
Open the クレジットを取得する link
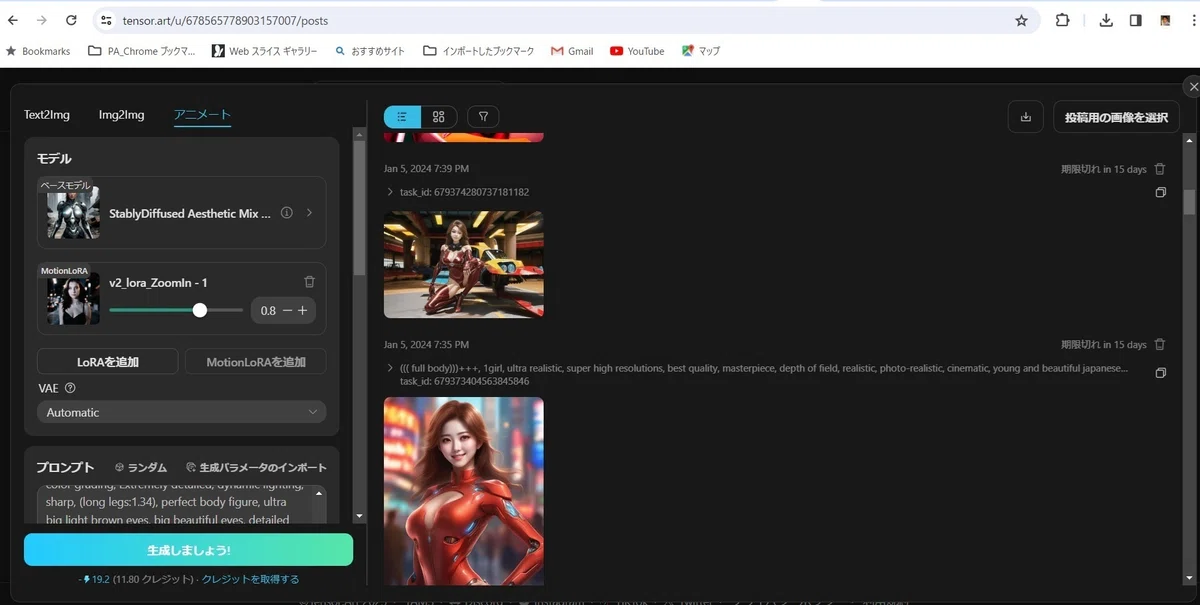pos(250,579)
